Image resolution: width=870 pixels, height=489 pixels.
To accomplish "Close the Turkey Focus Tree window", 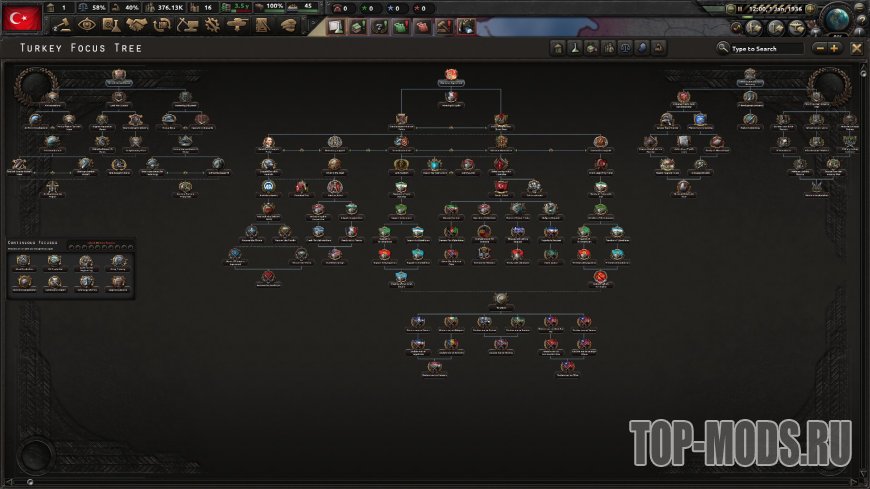I will click(x=856, y=48).
